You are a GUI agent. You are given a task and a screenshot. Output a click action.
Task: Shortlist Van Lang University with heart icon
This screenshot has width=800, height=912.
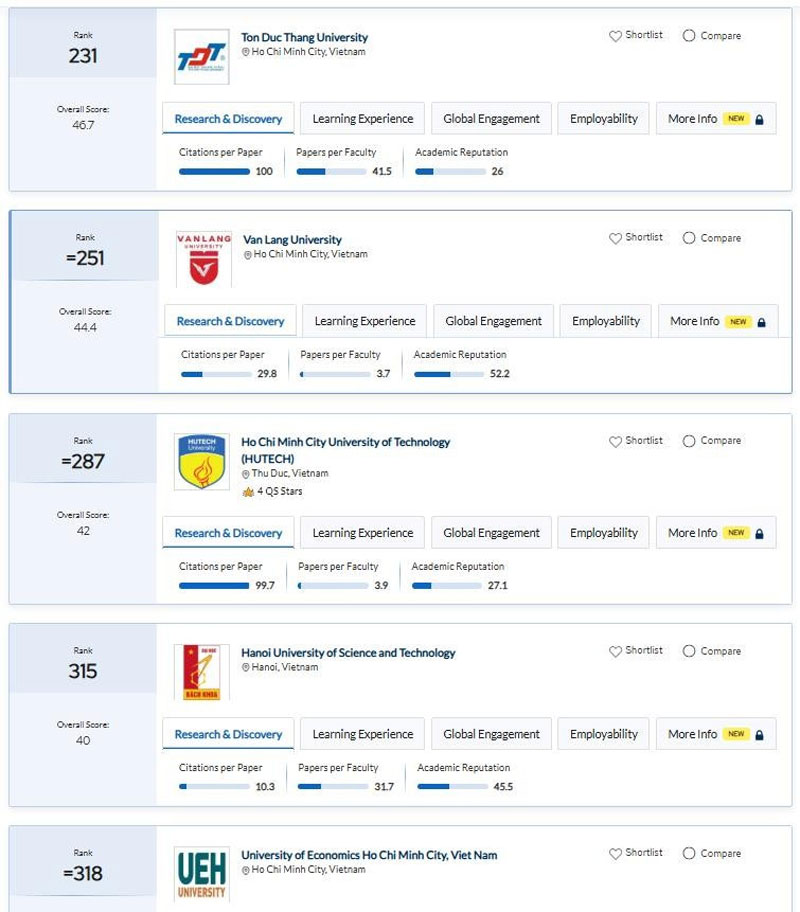click(615, 239)
